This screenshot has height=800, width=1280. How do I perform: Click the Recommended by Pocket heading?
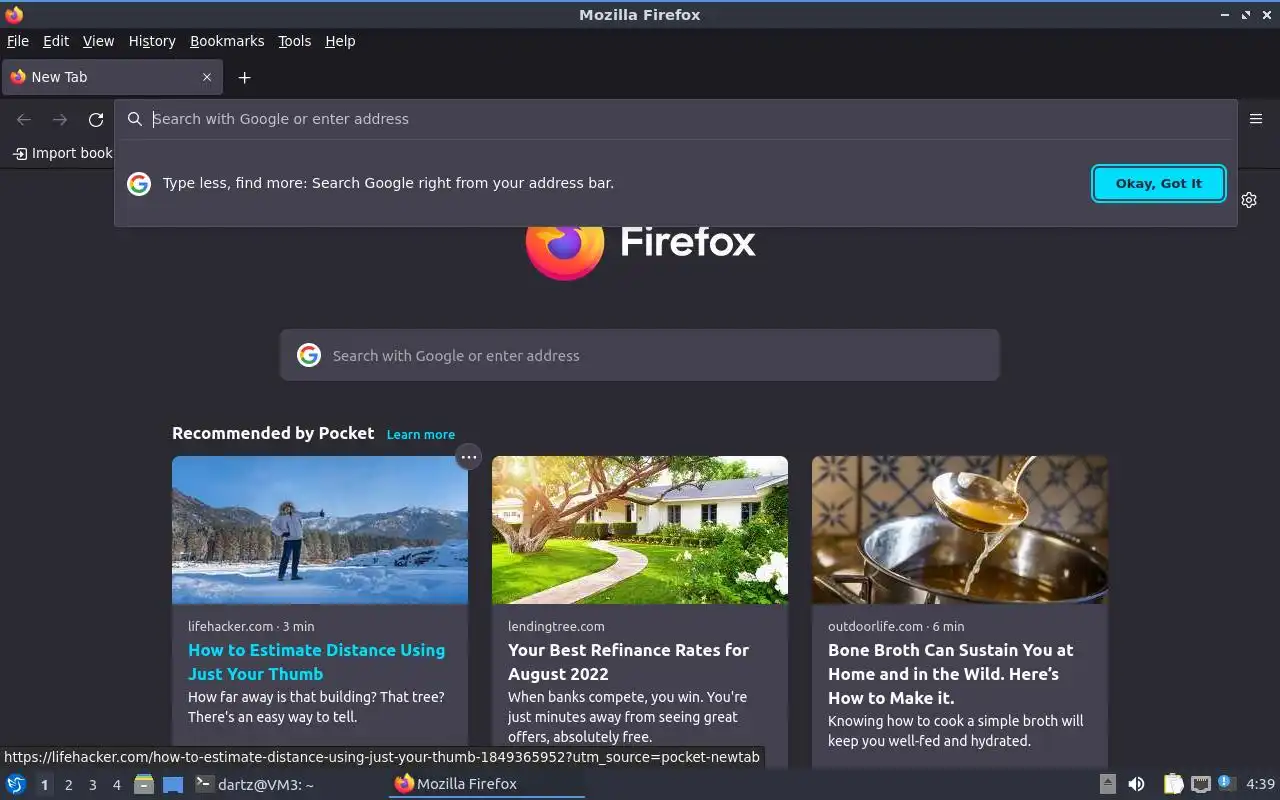(x=273, y=433)
